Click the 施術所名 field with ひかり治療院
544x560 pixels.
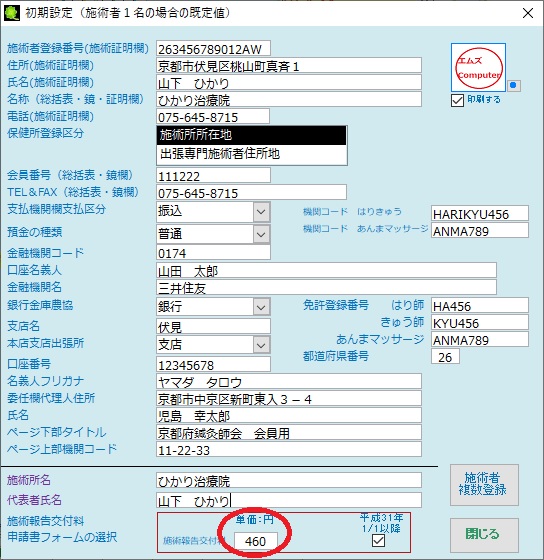(289, 480)
